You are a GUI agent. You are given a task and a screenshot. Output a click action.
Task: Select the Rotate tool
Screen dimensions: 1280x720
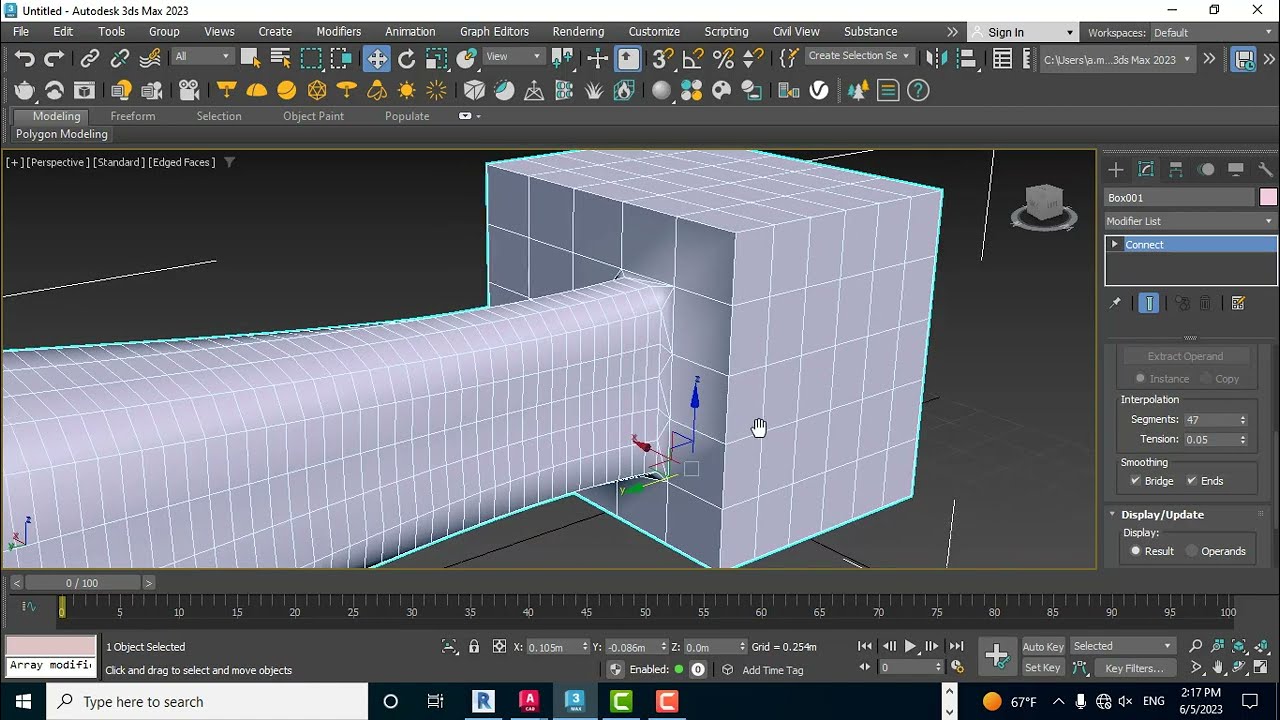pos(407,59)
